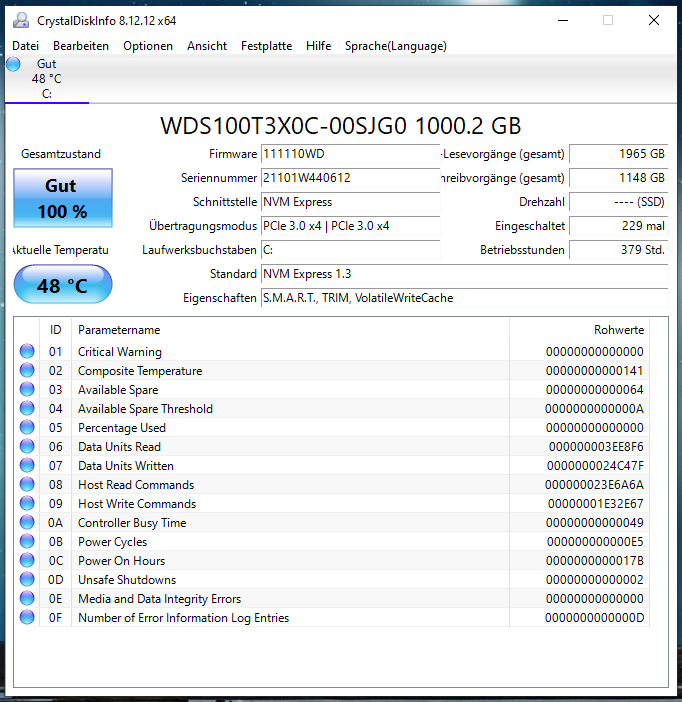Select the Power Cycles parameter name
This screenshot has height=702, width=682.
(x=112, y=542)
